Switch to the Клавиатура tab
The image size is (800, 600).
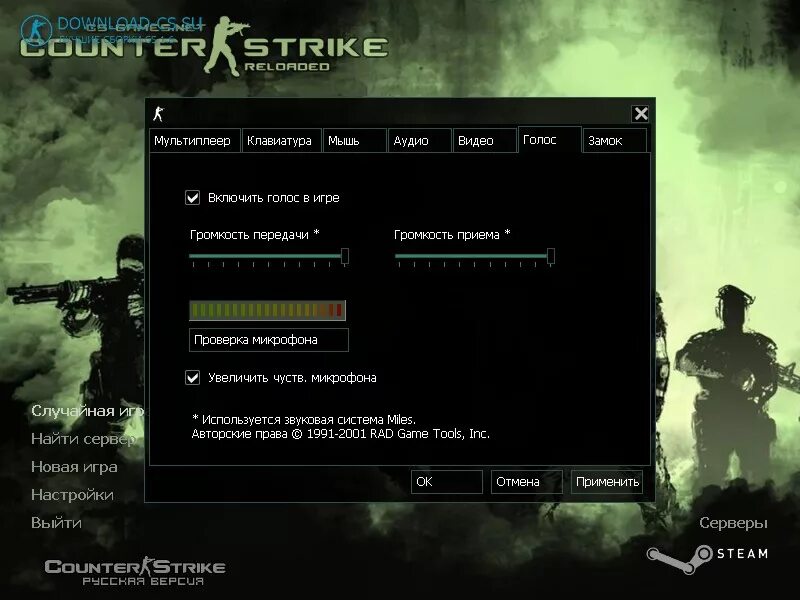[282, 141]
